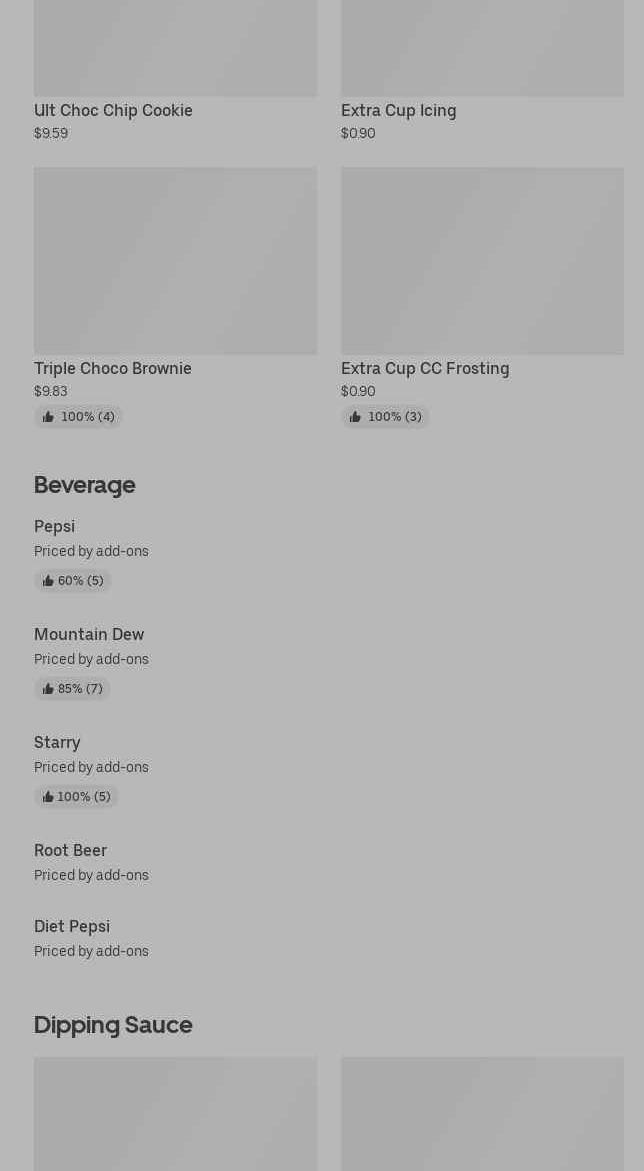Open the Ult Choc Chip Cookie item name
The height and width of the screenshot is (1171, 644).
pyautogui.click(x=113, y=110)
